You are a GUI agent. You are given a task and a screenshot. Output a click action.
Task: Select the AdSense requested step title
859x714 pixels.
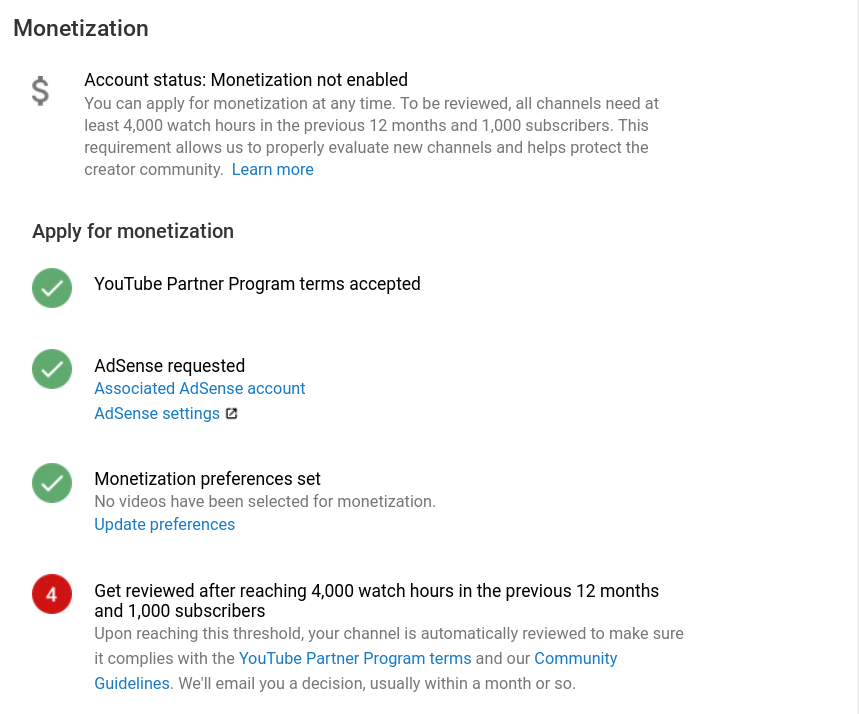point(170,366)
